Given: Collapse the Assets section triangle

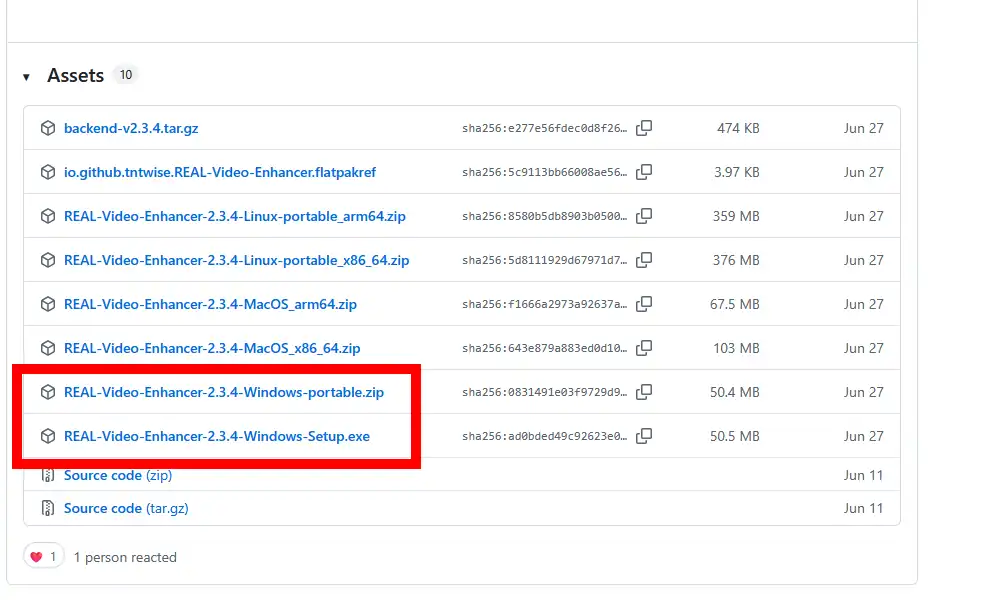Looking at the screenshot, I should (x=26, y=77).
